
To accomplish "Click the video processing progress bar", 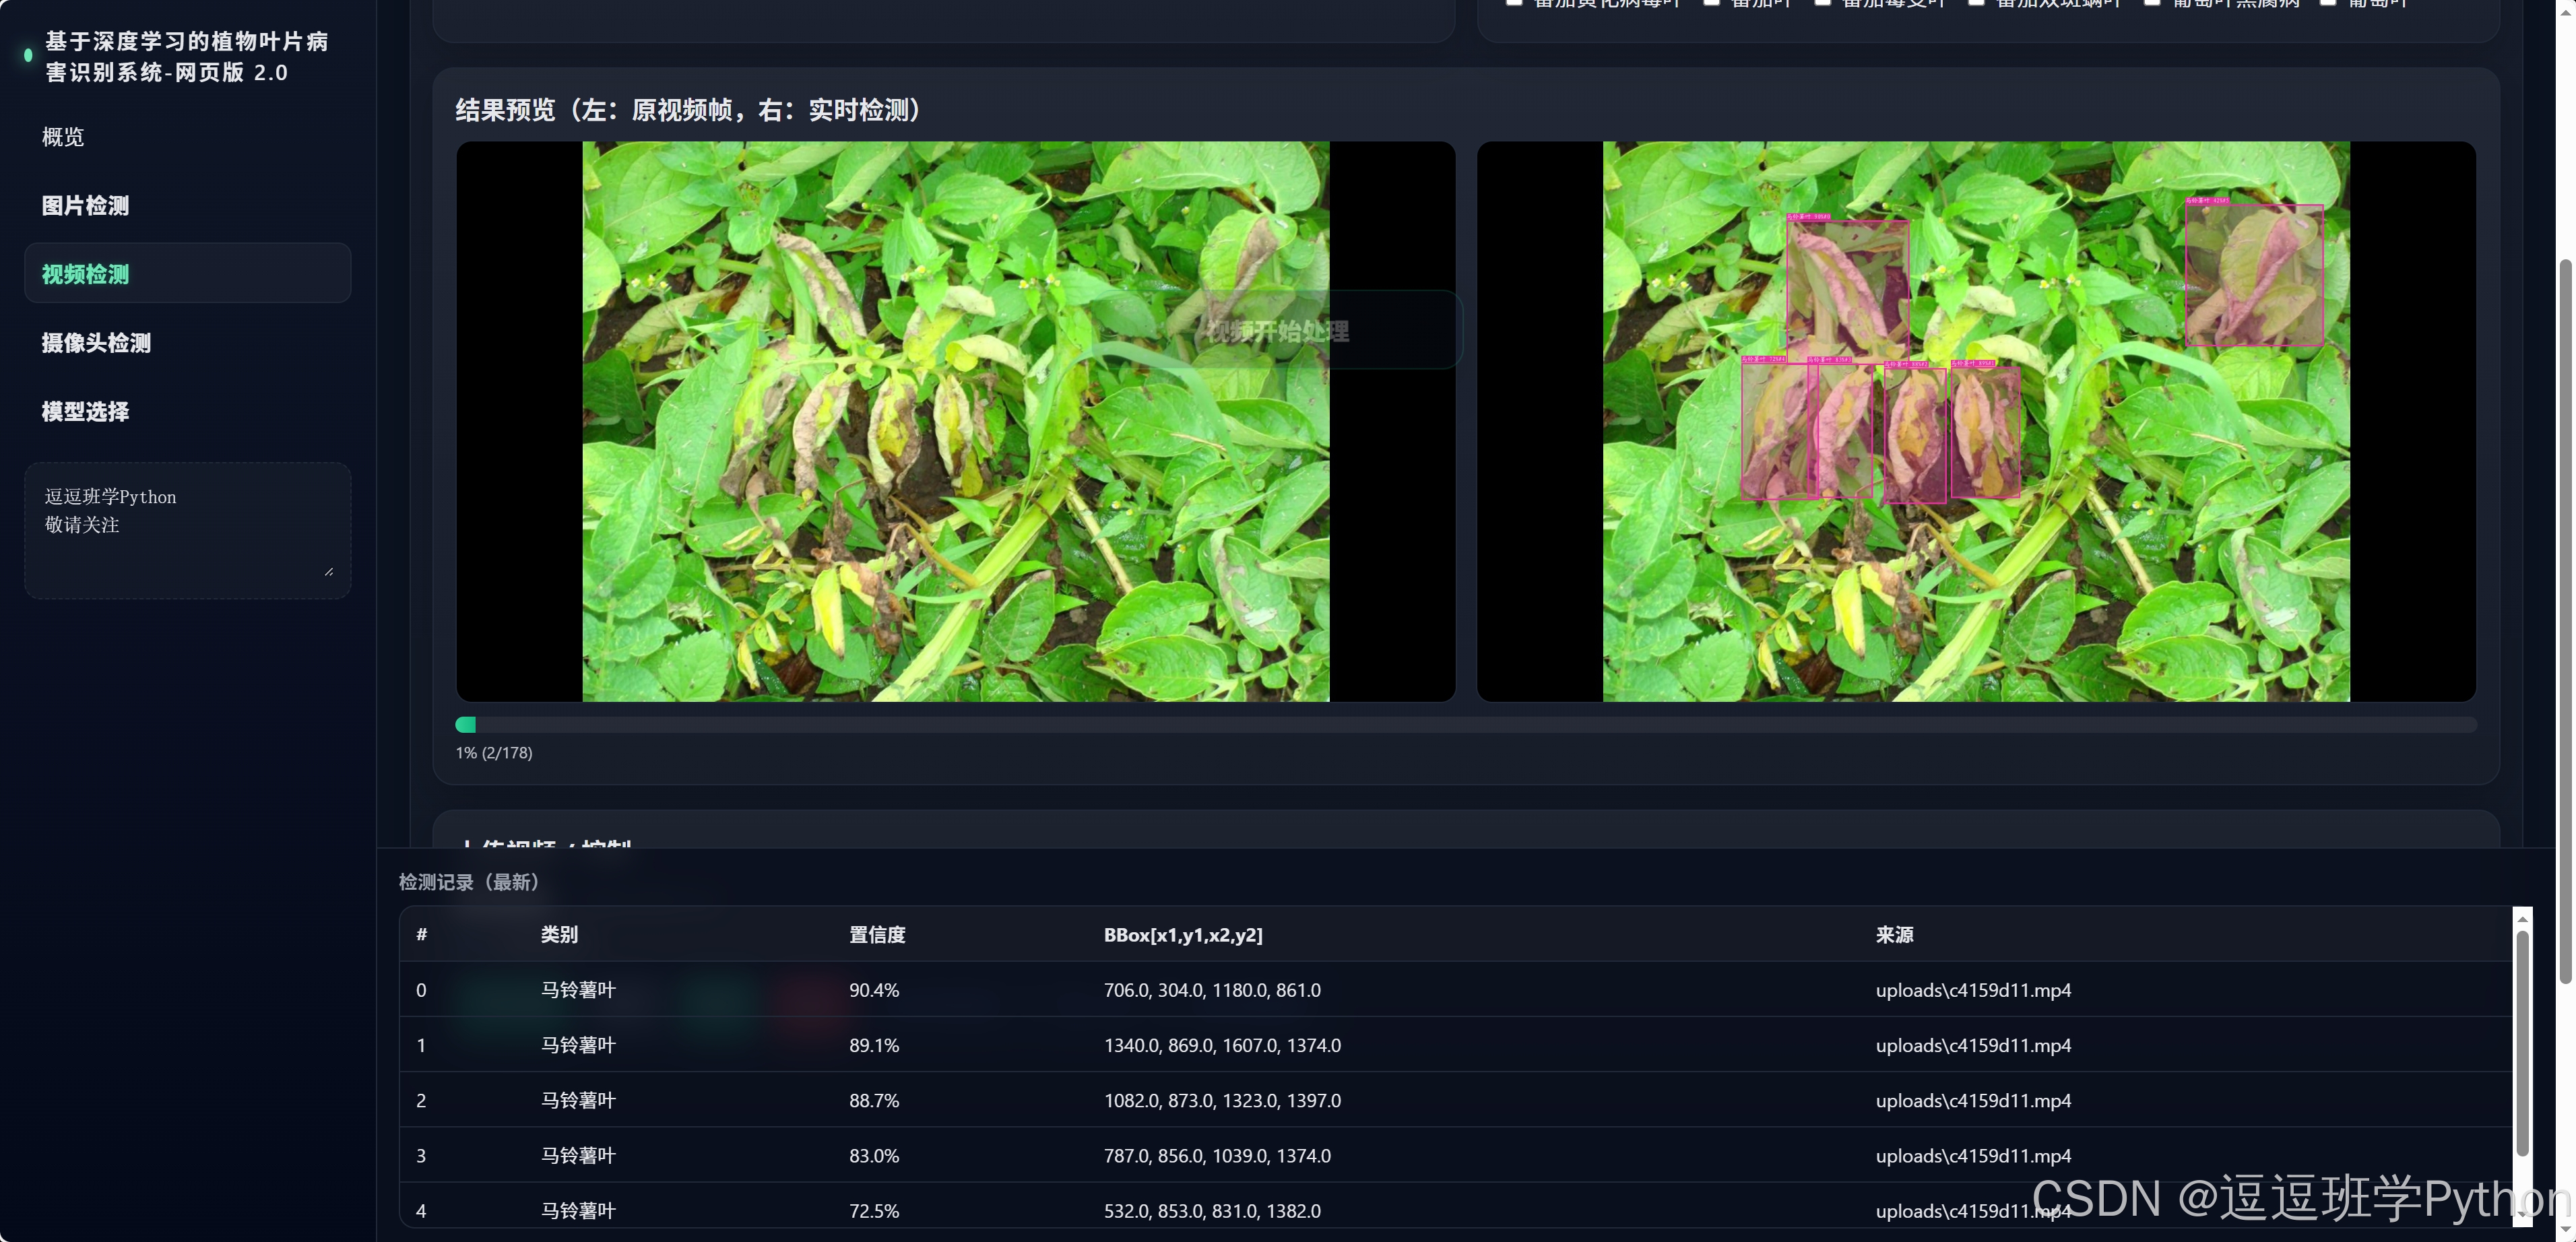I will coord(1466,724).
